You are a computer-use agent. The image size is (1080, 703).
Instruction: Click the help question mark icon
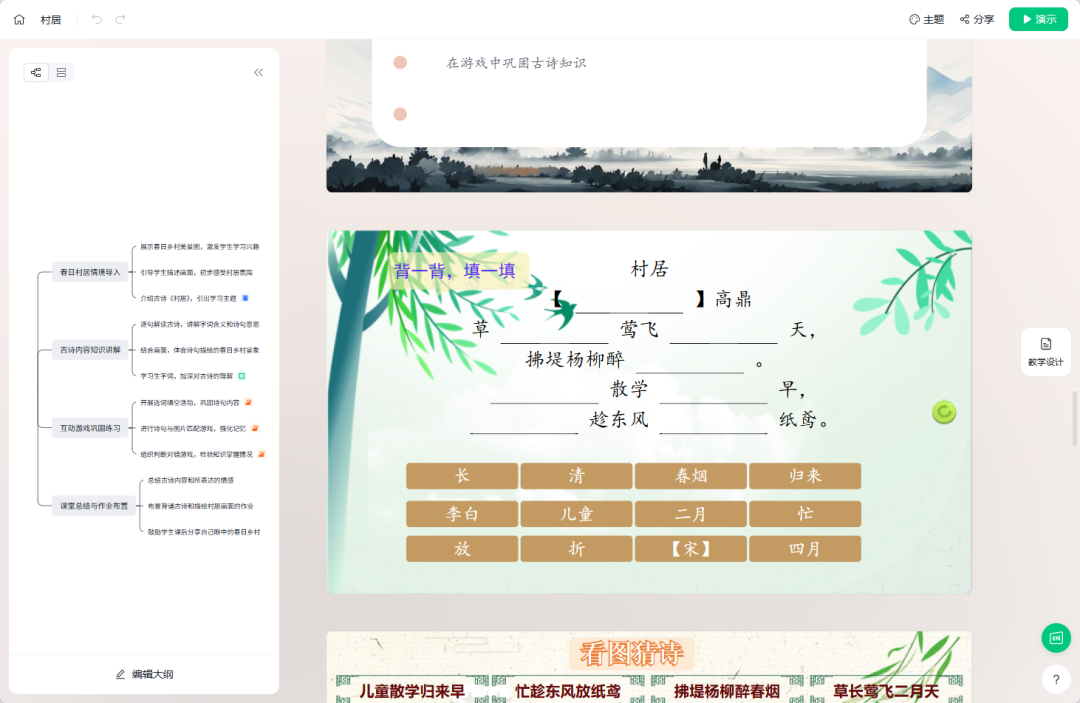pos(1056,679)
